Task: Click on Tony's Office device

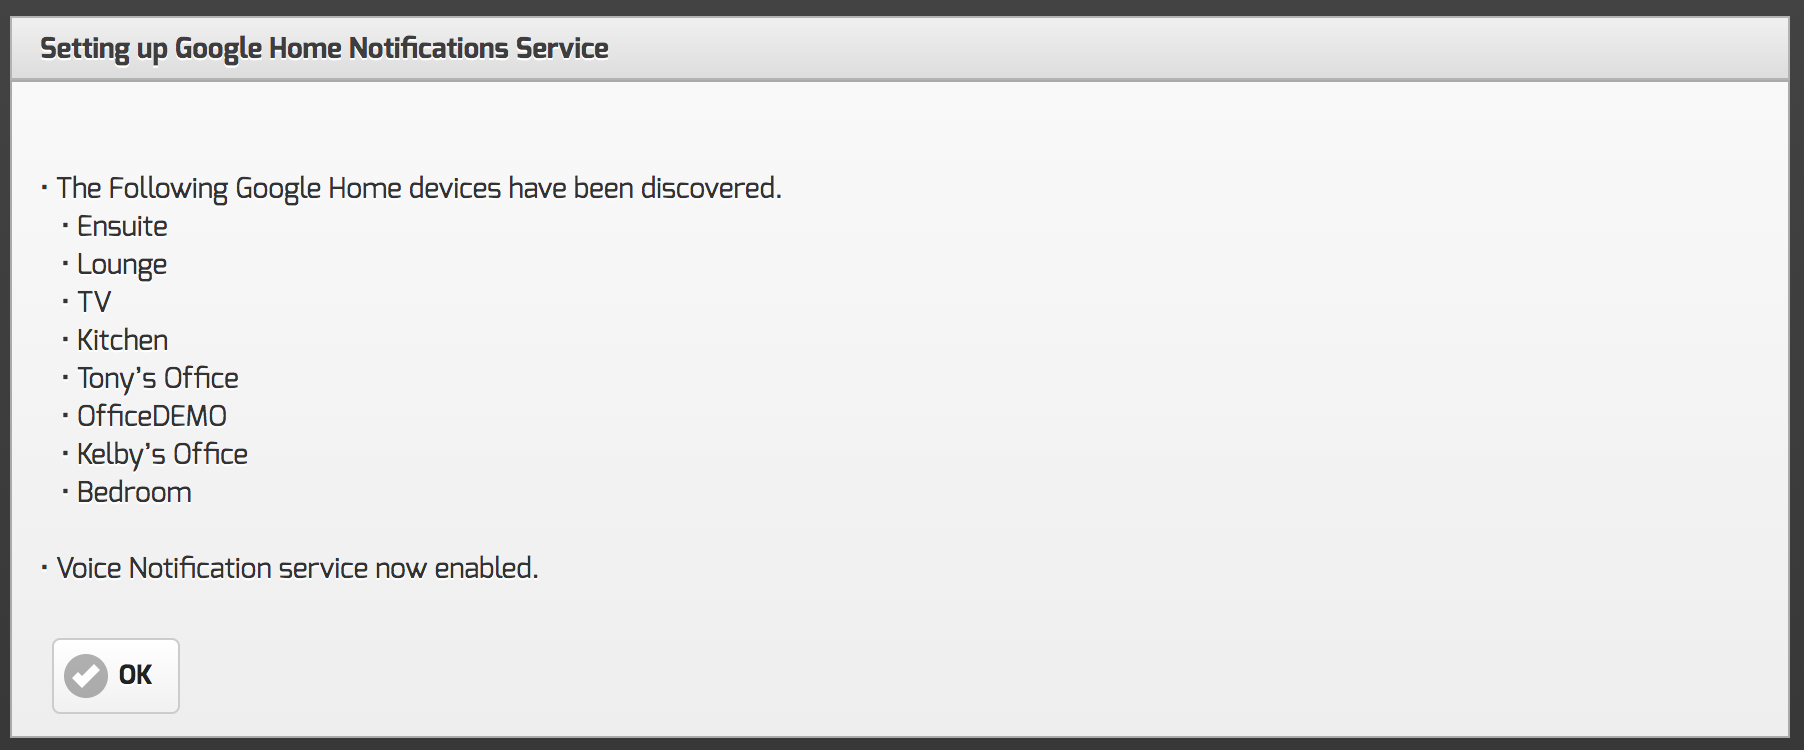Action: pos(158,378)
